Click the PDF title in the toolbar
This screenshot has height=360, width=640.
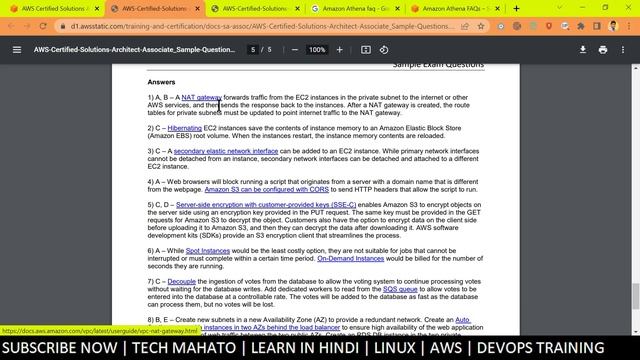point(134,50)
